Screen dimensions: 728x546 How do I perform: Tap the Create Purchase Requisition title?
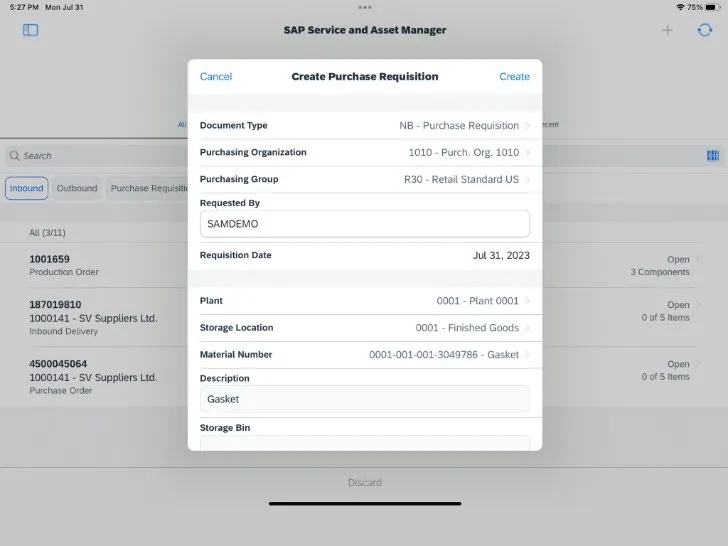[x=365, y=77]
